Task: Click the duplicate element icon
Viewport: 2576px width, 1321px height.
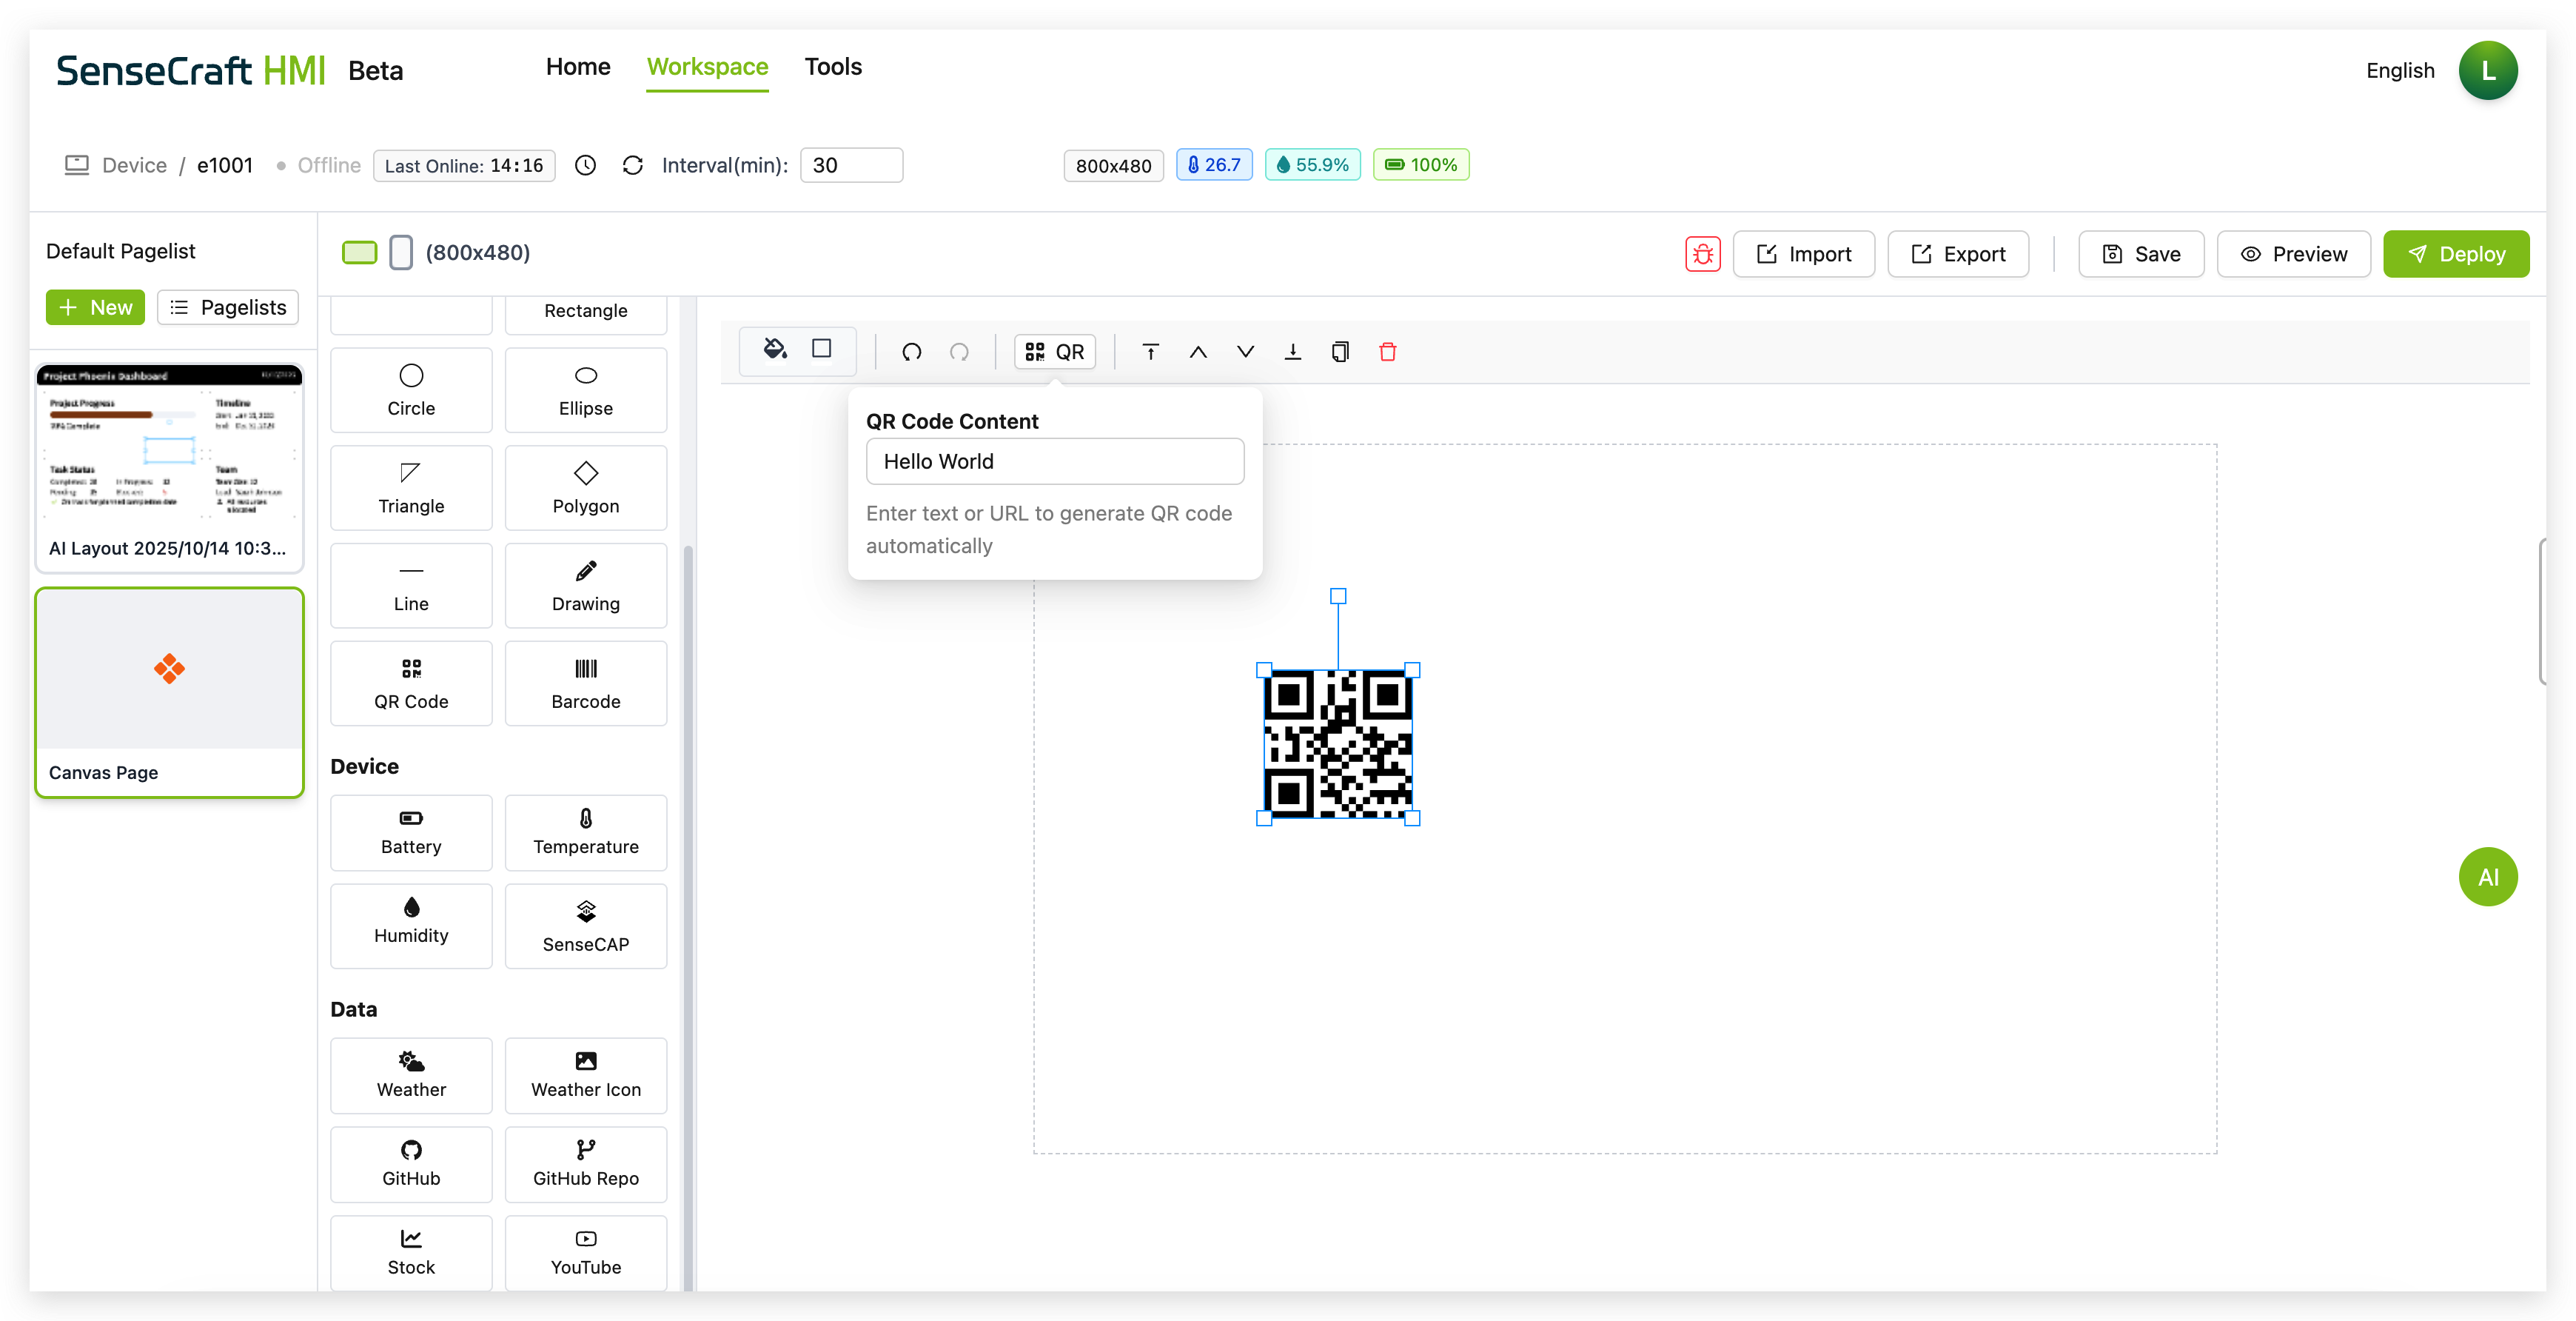Action: point(1340,352)
